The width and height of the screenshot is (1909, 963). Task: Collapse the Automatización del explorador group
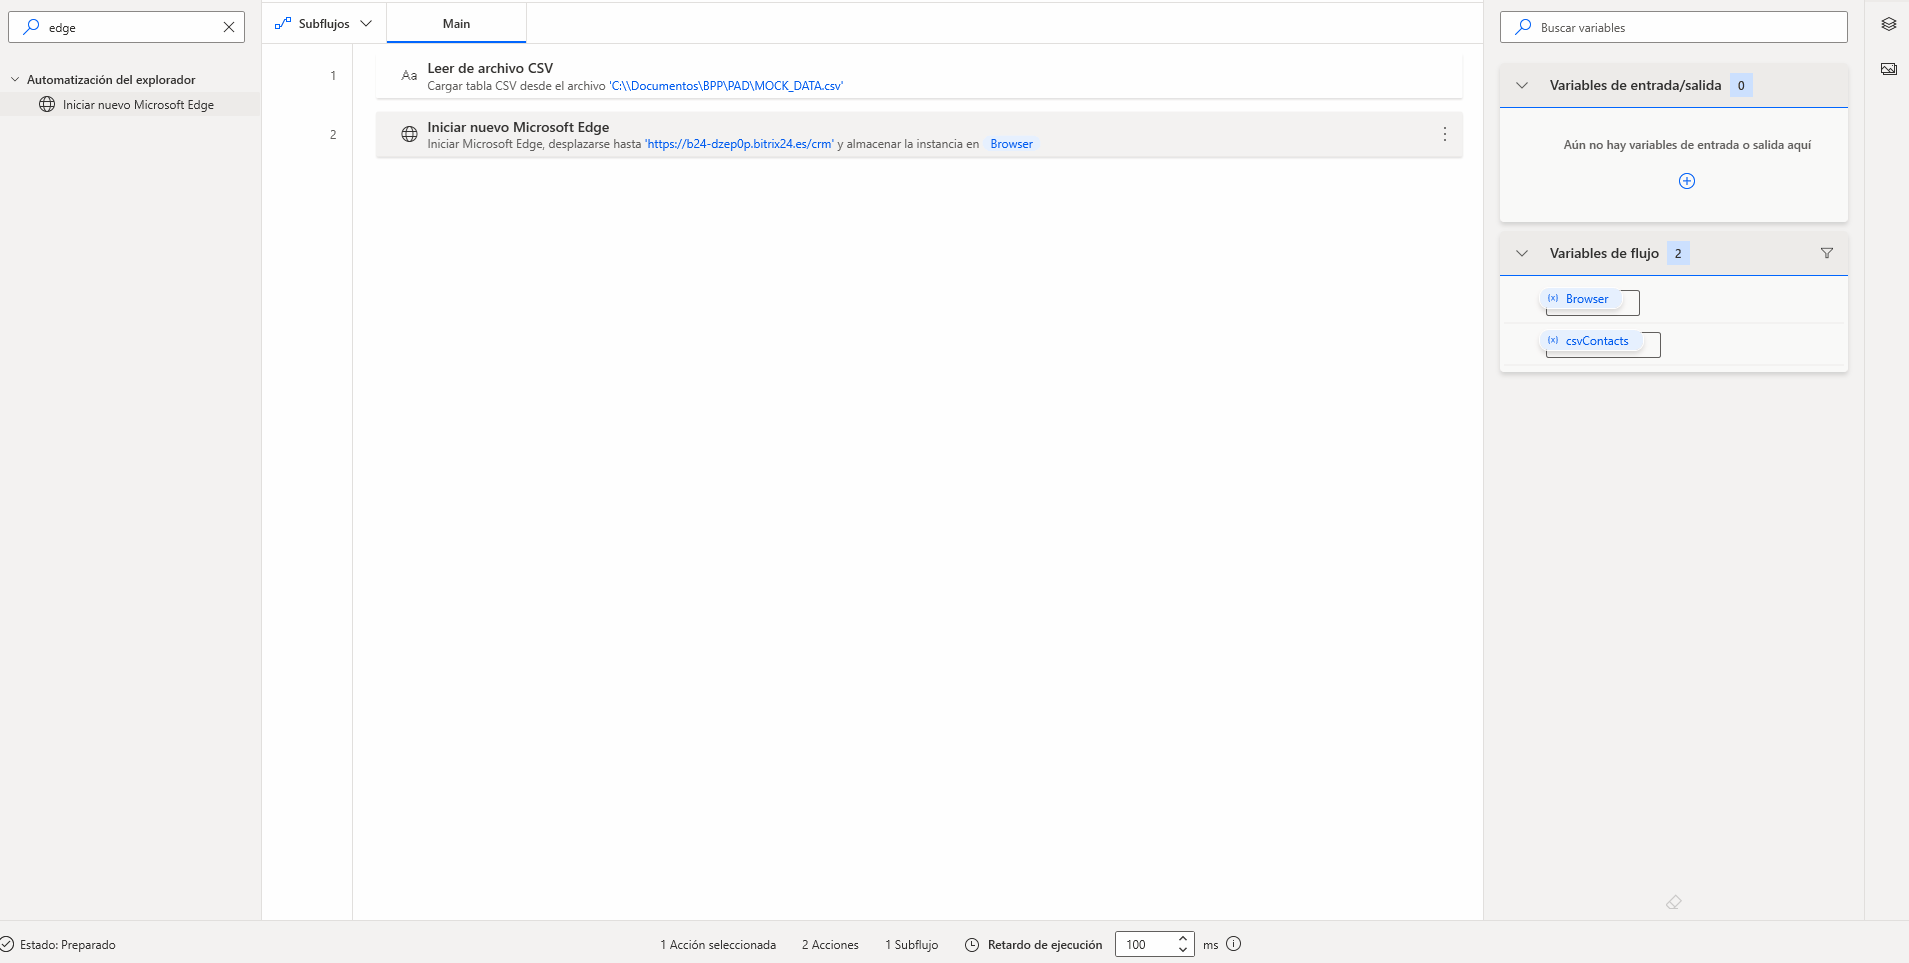click(15, 79)
